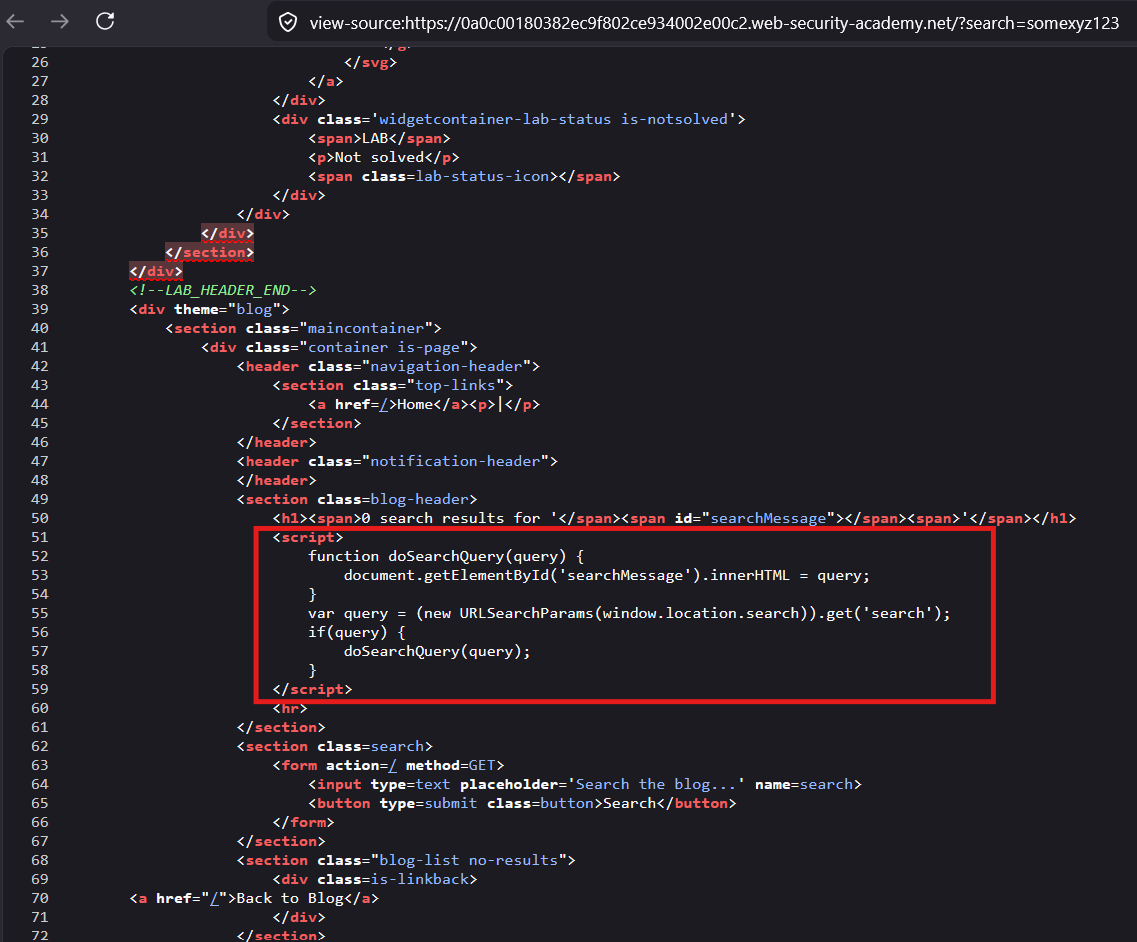
Task: Open the shield tracking protection icon
Action: [288, 23]
